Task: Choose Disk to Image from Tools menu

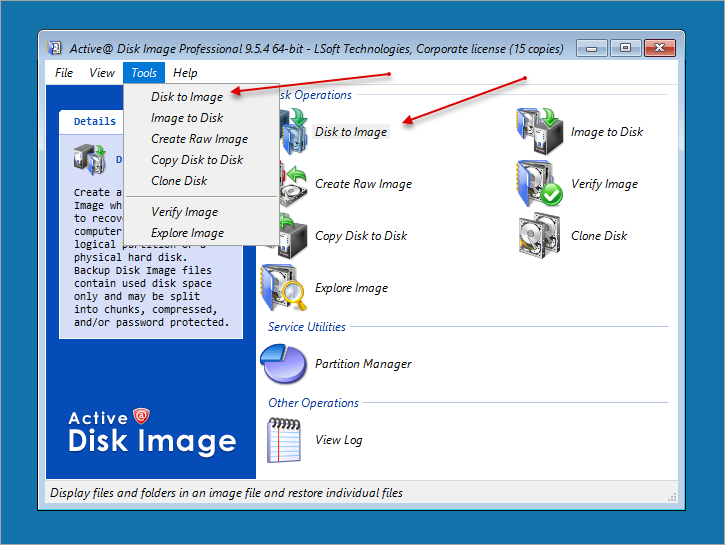Action: (x=201, y=97)
